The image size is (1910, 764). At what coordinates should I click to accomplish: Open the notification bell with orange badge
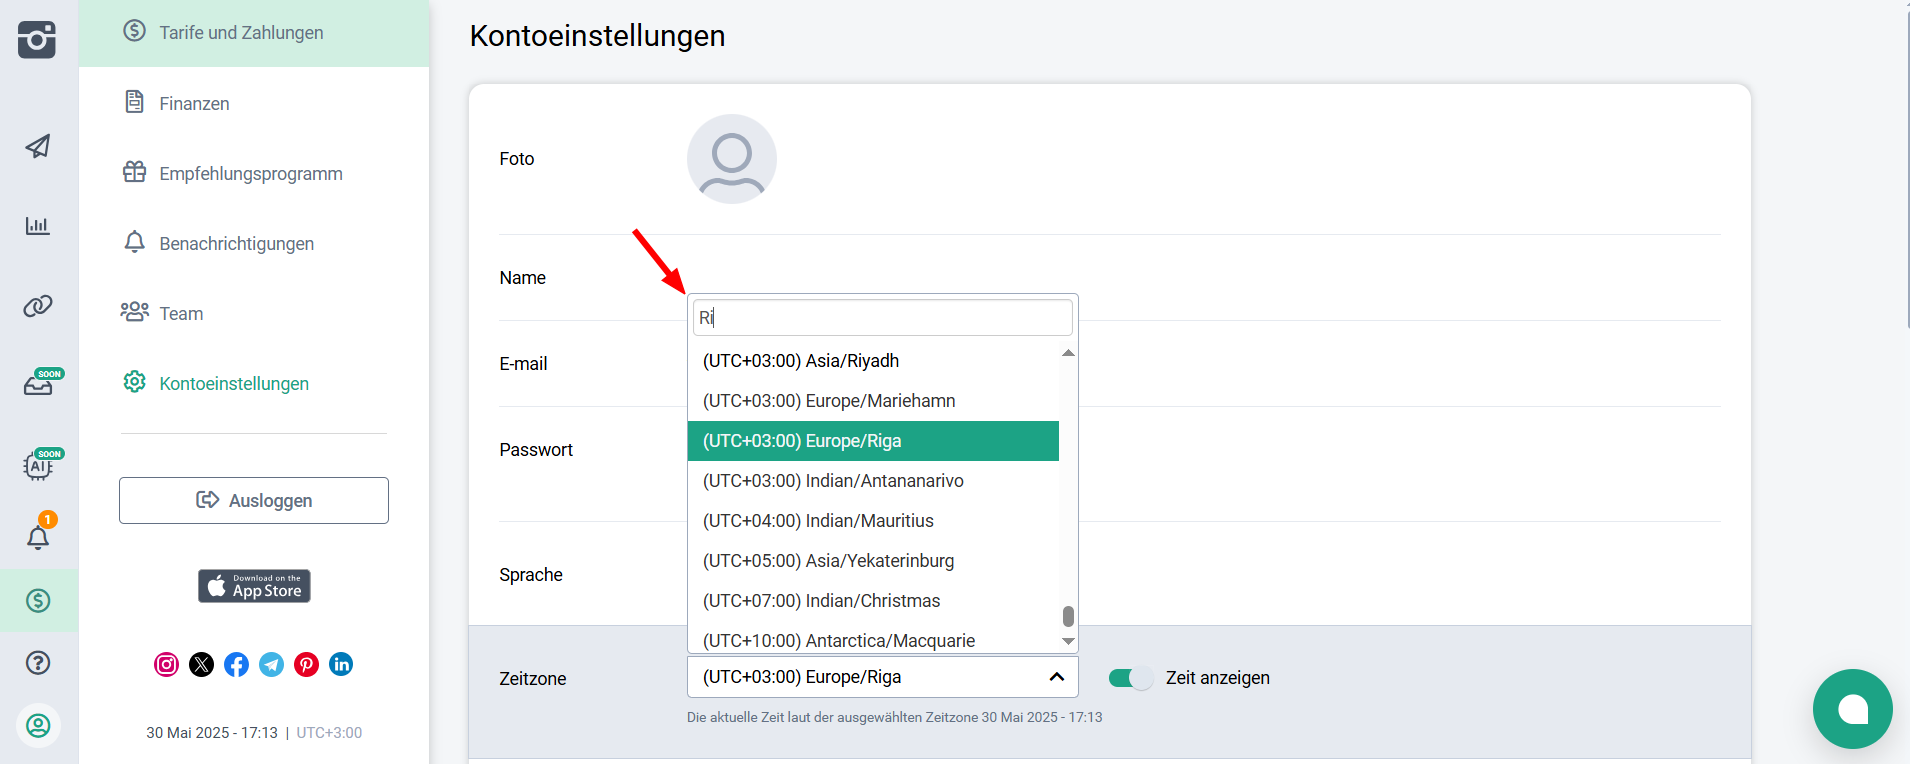pos(38,537)
